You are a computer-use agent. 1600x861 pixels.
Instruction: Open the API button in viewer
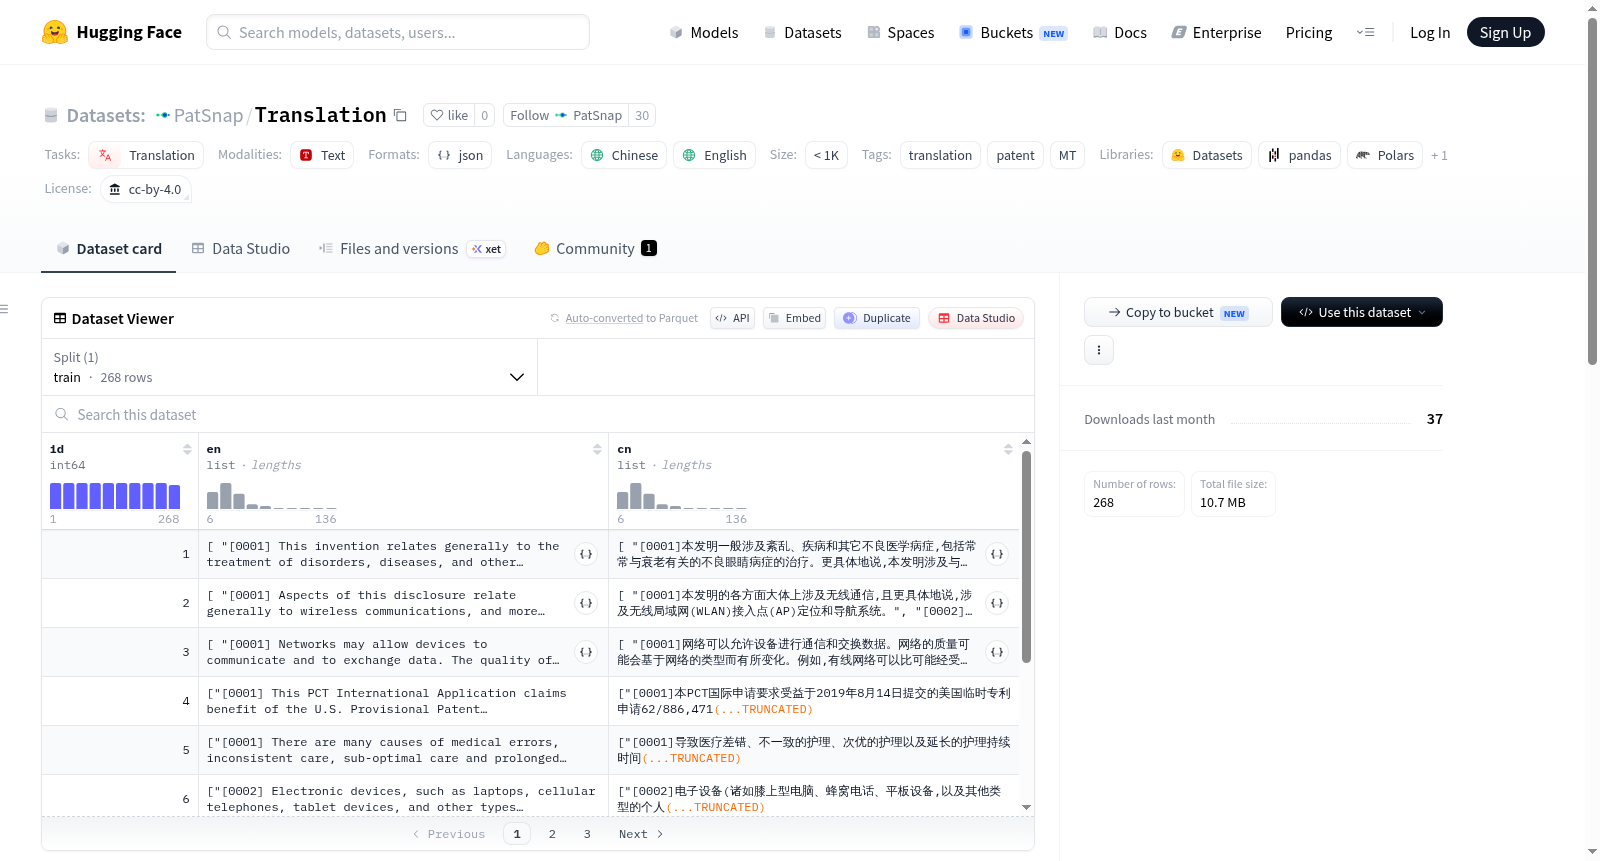pos(732,318)
